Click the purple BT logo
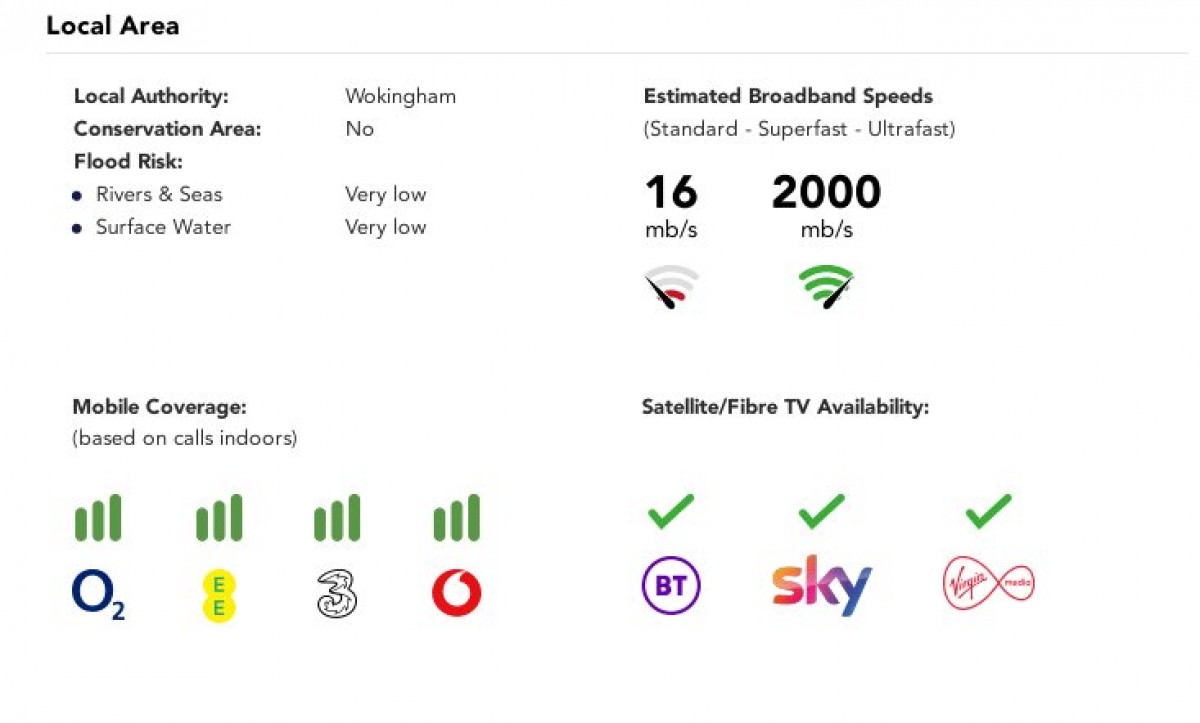This screenshot has height=723, width=1200. click(x=671, y=585)
